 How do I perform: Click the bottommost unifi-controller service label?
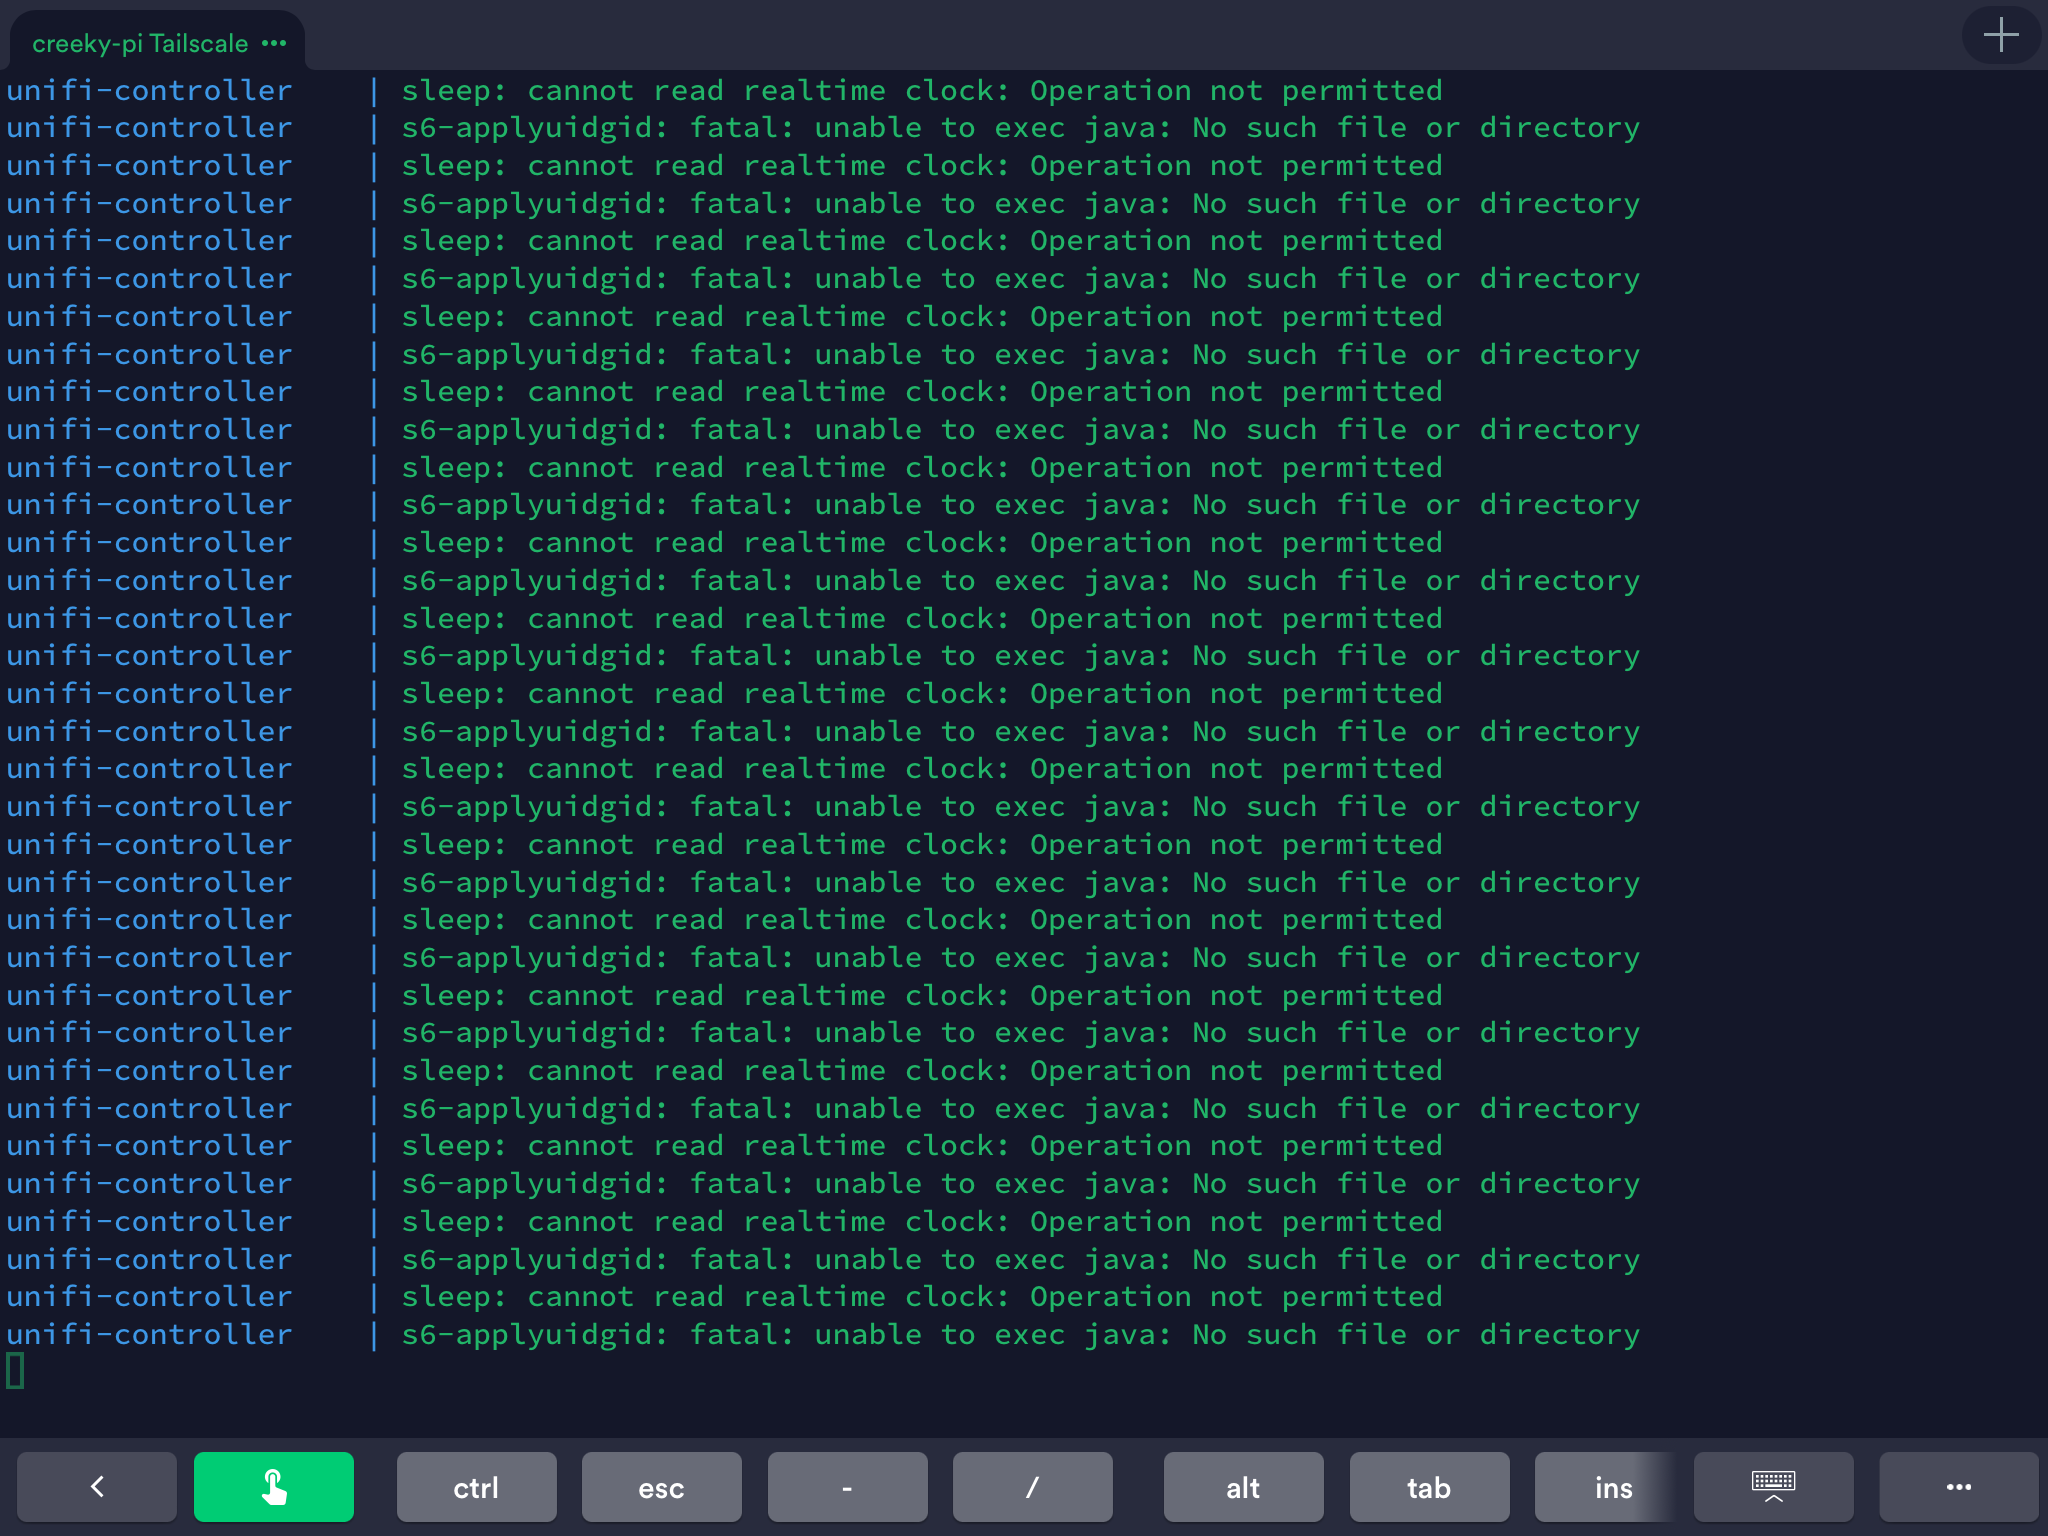[150, 1334]
